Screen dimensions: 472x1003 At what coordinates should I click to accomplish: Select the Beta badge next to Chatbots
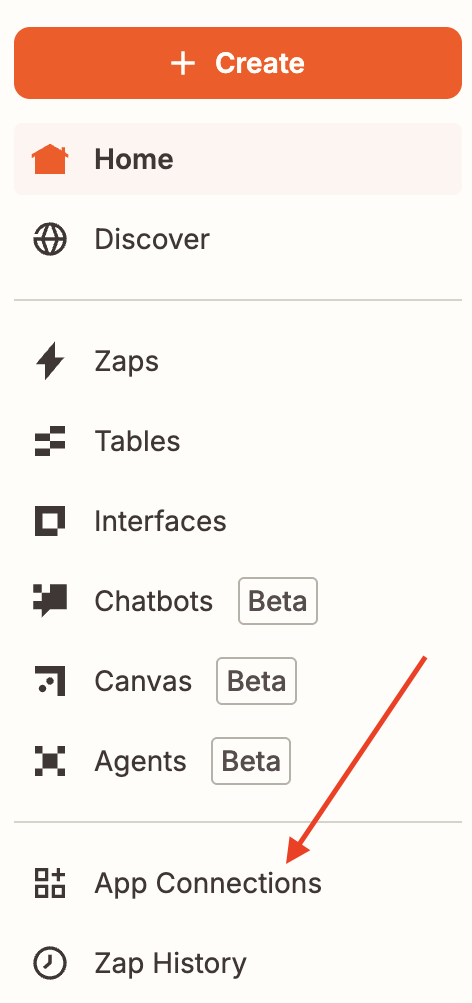[278, 601]
